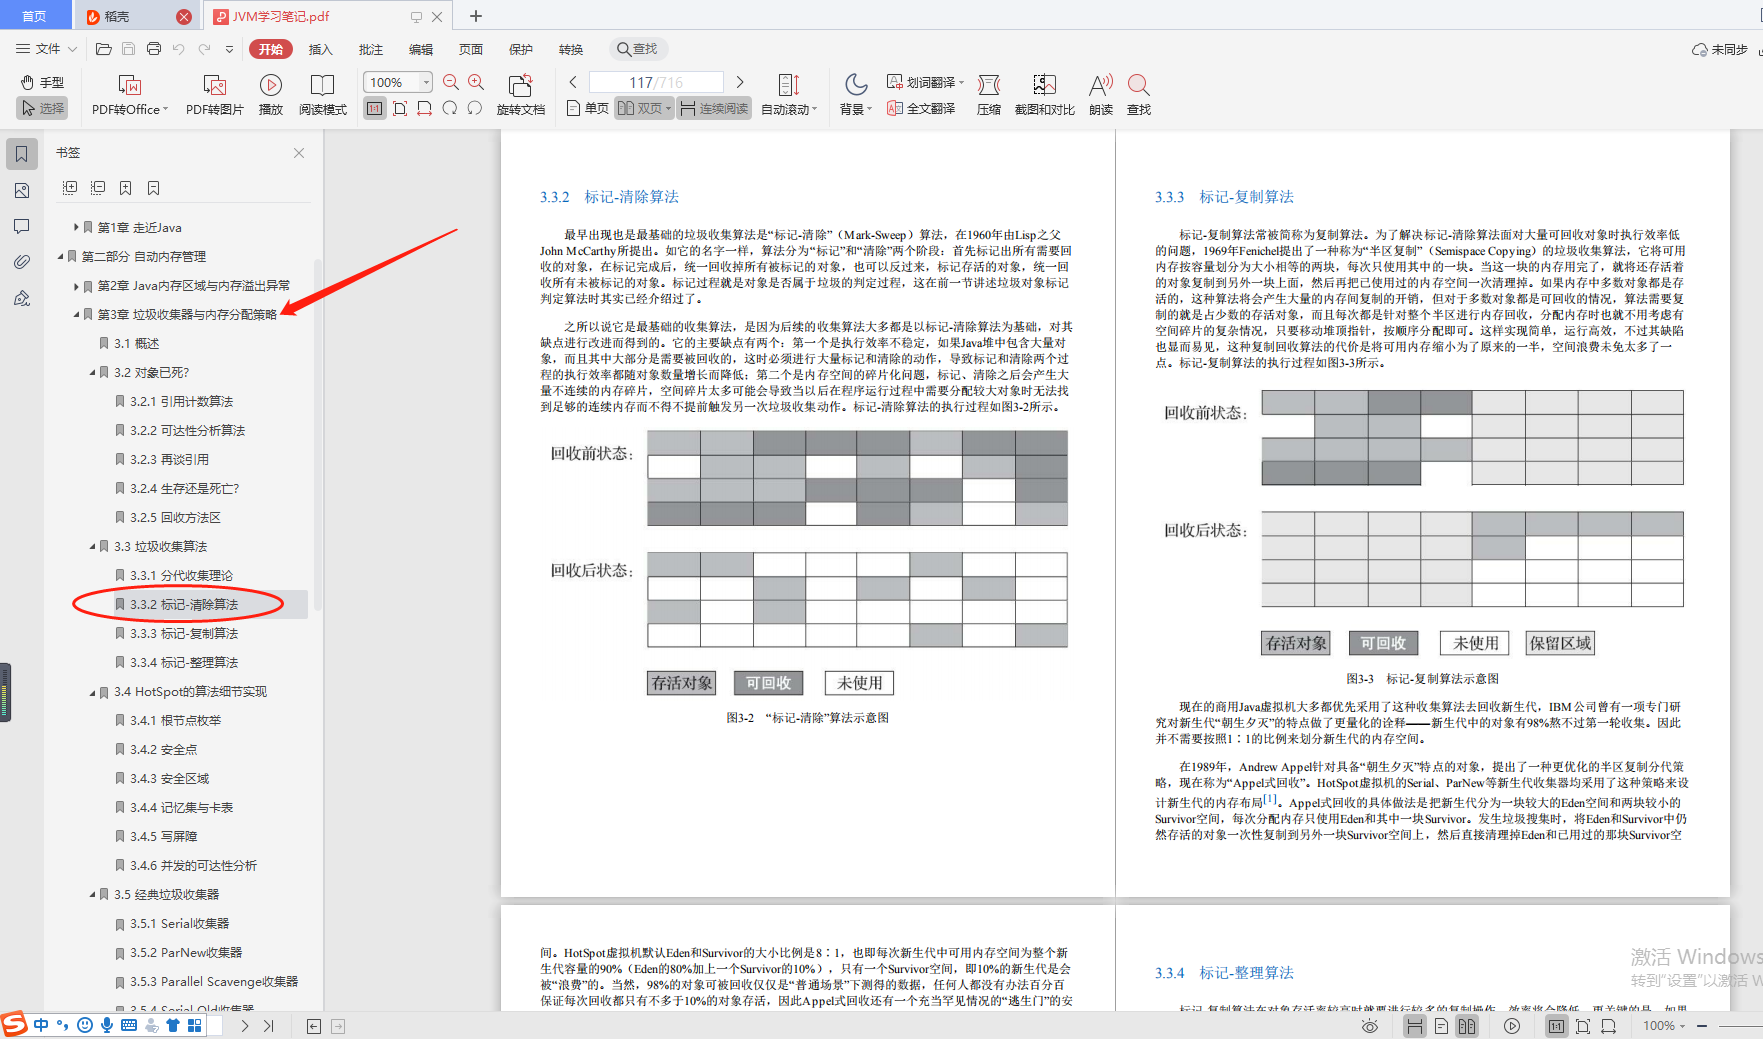
Task: Click the page number field 117
Action: pyautogui.click(x=656, y=82)
